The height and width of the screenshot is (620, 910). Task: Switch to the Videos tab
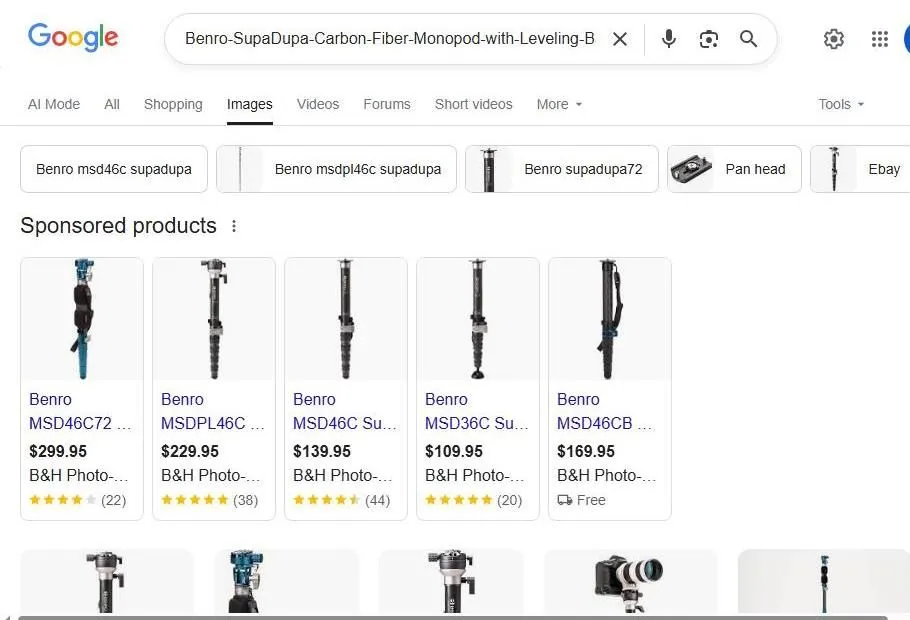point(318,104)
